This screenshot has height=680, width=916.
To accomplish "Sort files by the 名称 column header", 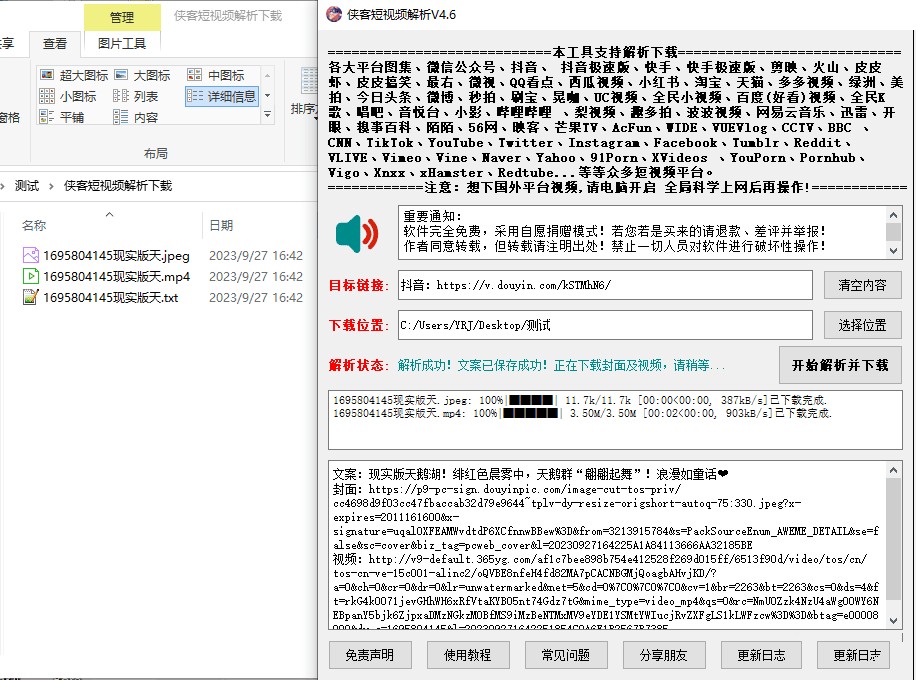I will tap(34, 225).
